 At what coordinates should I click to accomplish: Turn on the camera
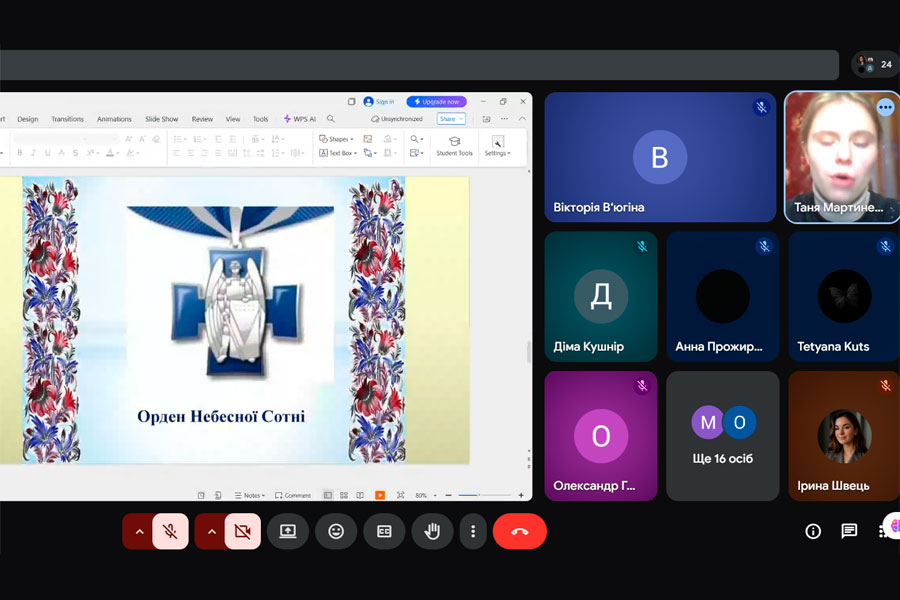(x=242, y=531)
